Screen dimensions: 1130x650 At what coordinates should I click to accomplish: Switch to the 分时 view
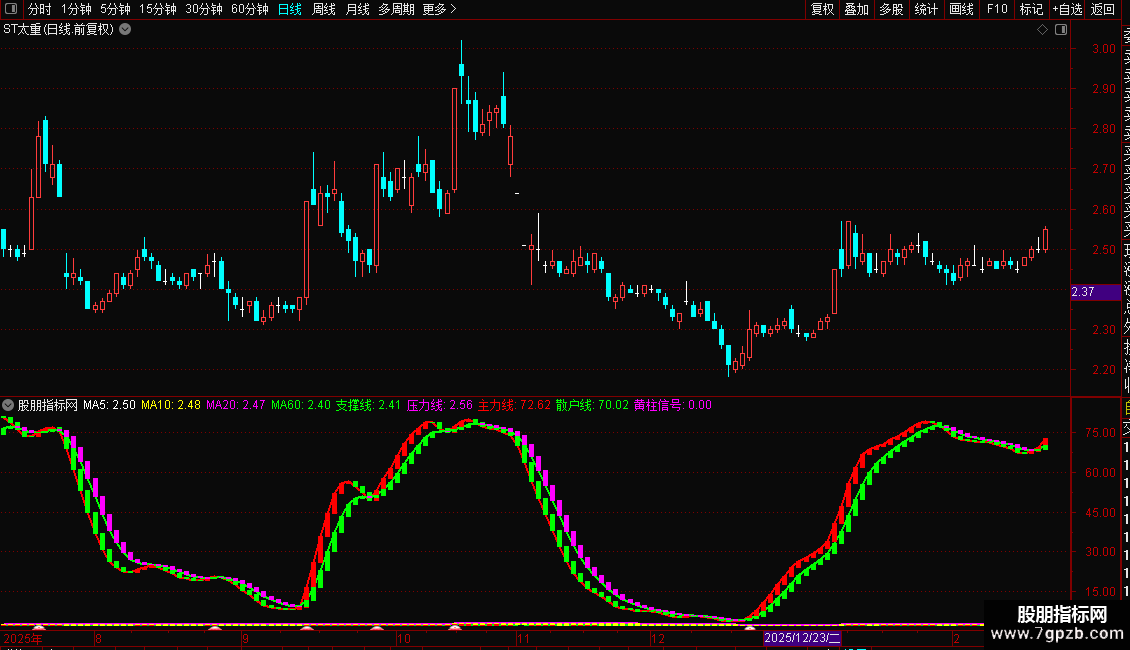coord(40,9)
